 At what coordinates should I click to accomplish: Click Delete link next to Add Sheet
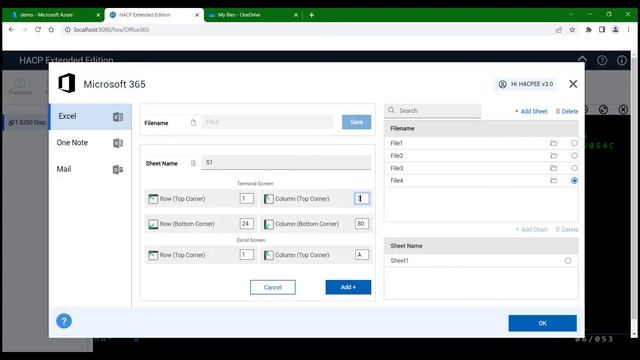[567, 111]
